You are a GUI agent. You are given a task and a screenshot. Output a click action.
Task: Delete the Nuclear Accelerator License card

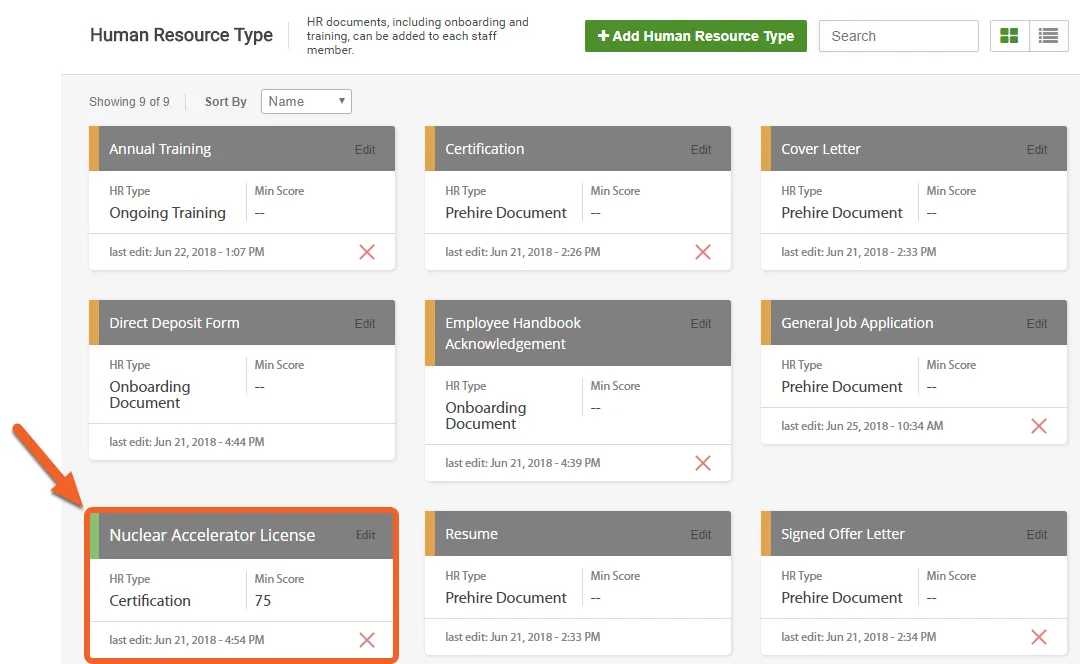pyautogui.click(x=367, y=640)
